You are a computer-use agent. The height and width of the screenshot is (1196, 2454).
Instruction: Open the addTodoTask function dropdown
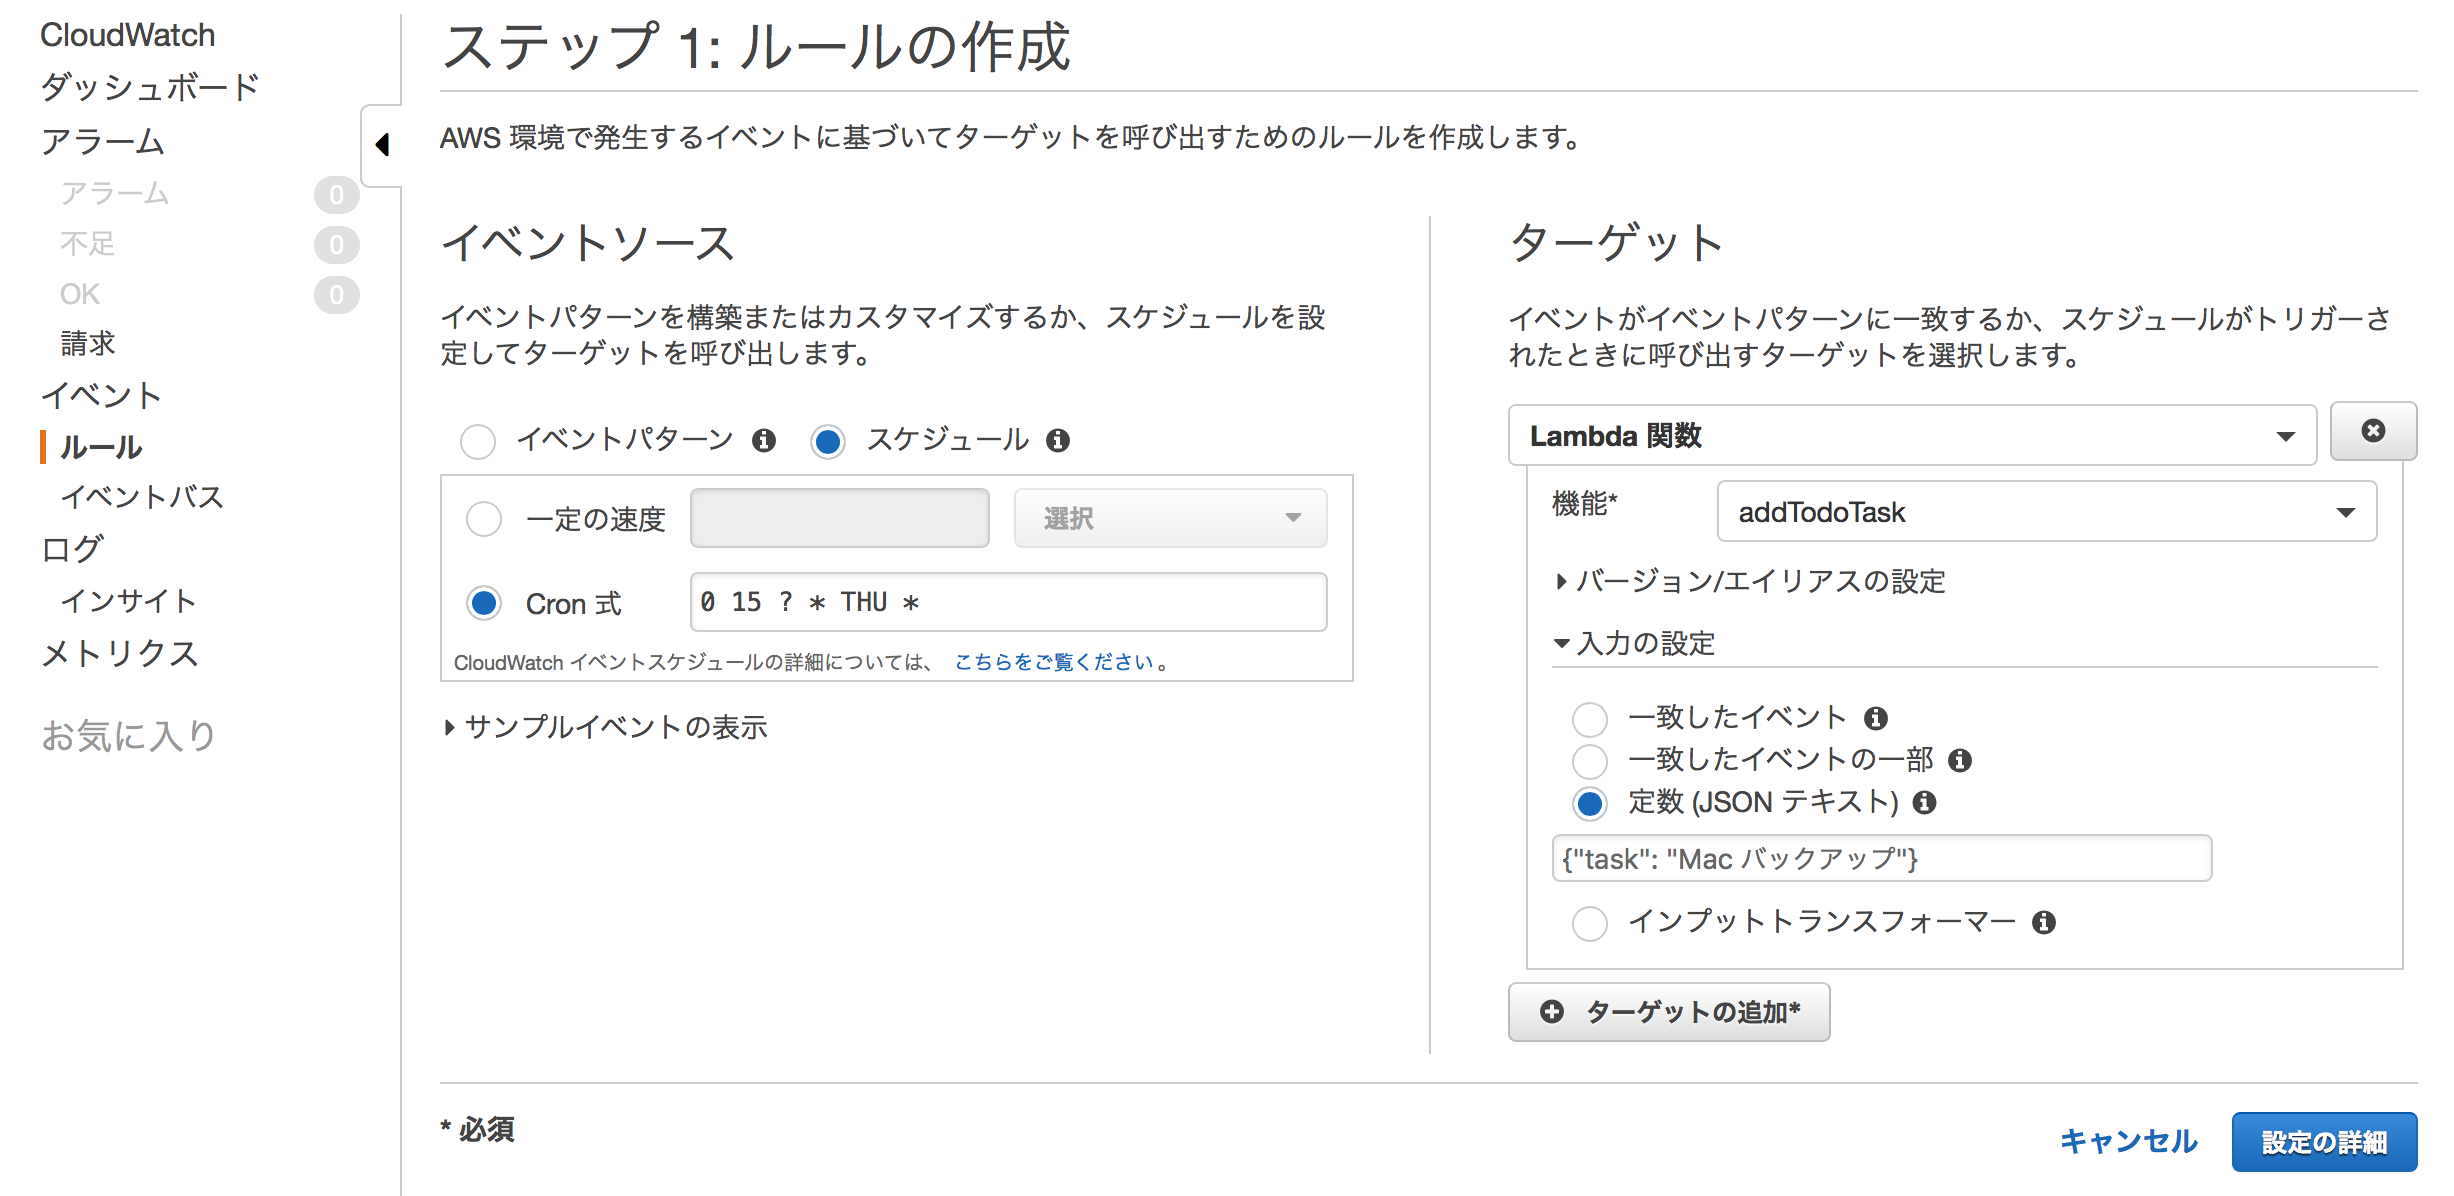pyautogui.click(x=2047, y=512)
